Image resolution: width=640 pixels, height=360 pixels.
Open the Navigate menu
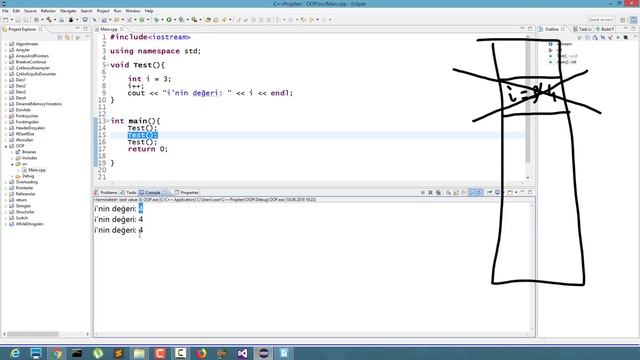[x=68, y=11]
